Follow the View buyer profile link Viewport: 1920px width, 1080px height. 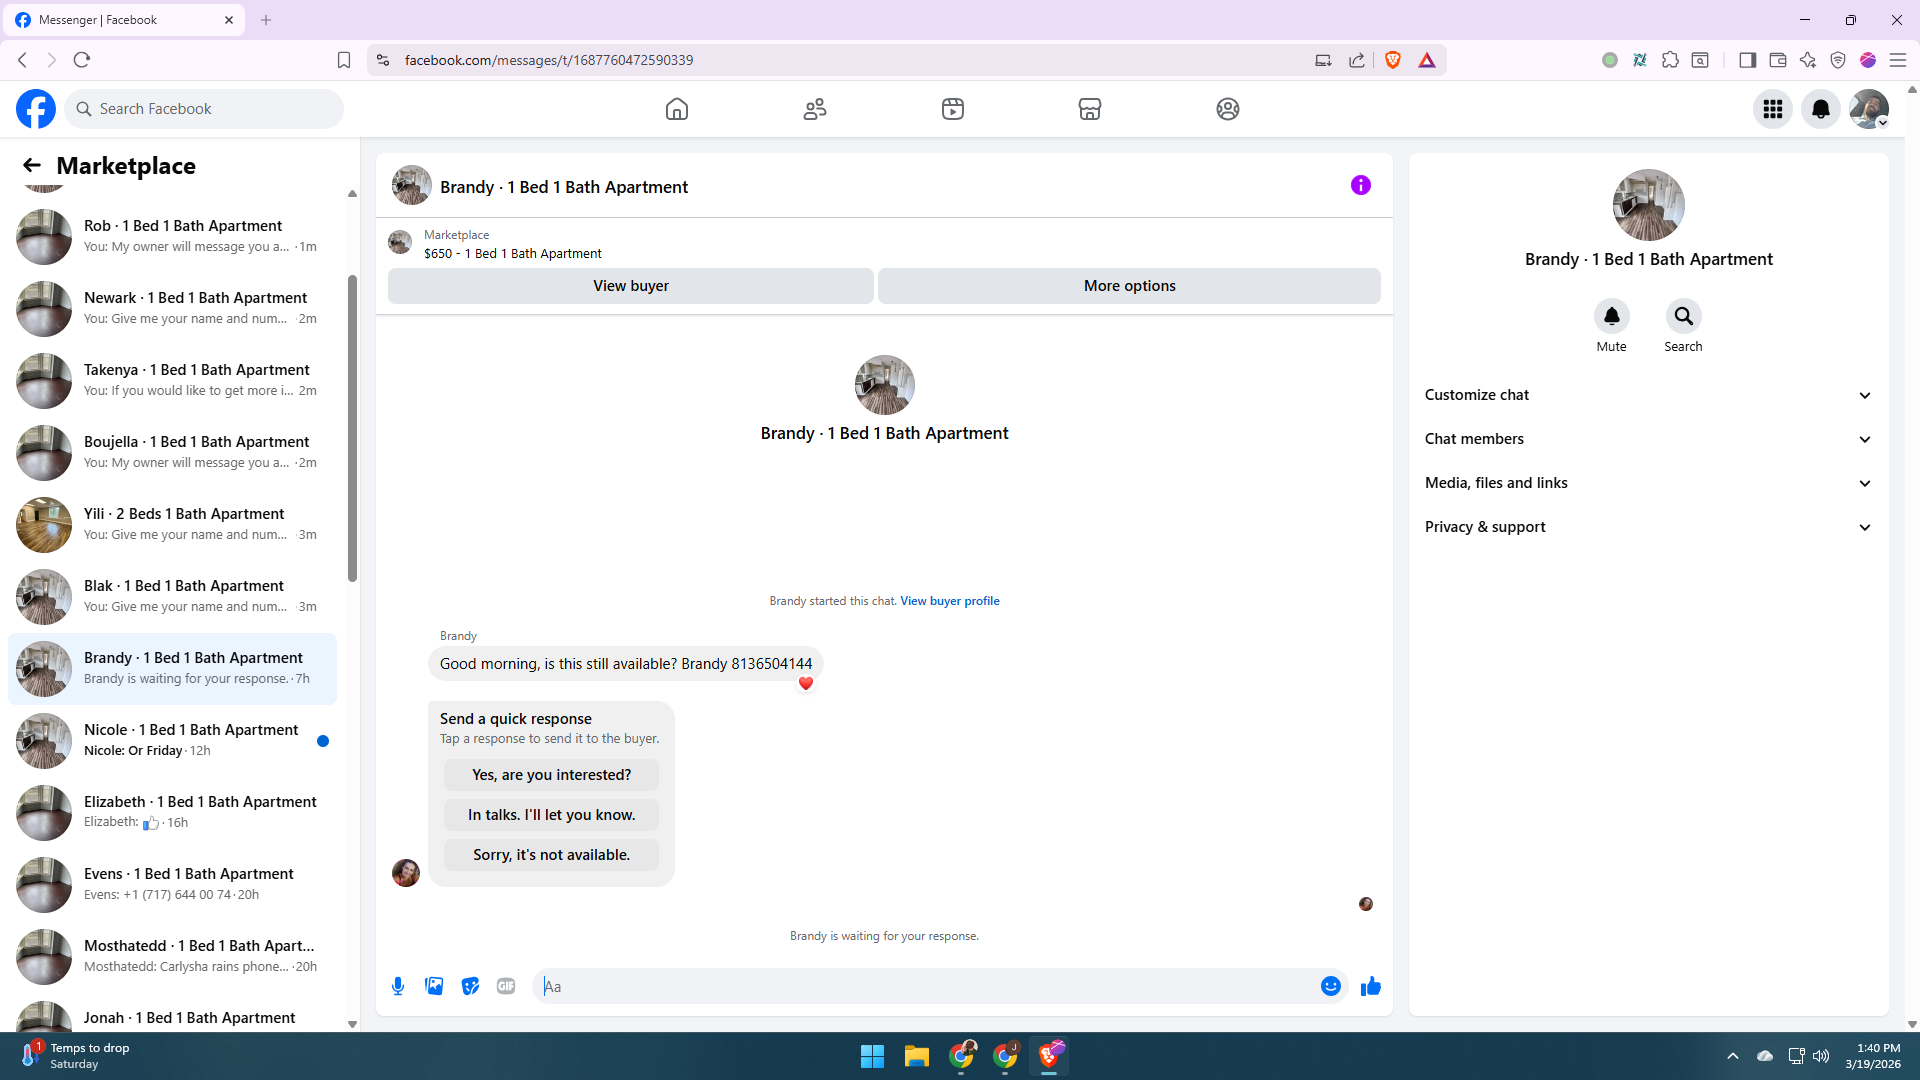click(949, 601)
